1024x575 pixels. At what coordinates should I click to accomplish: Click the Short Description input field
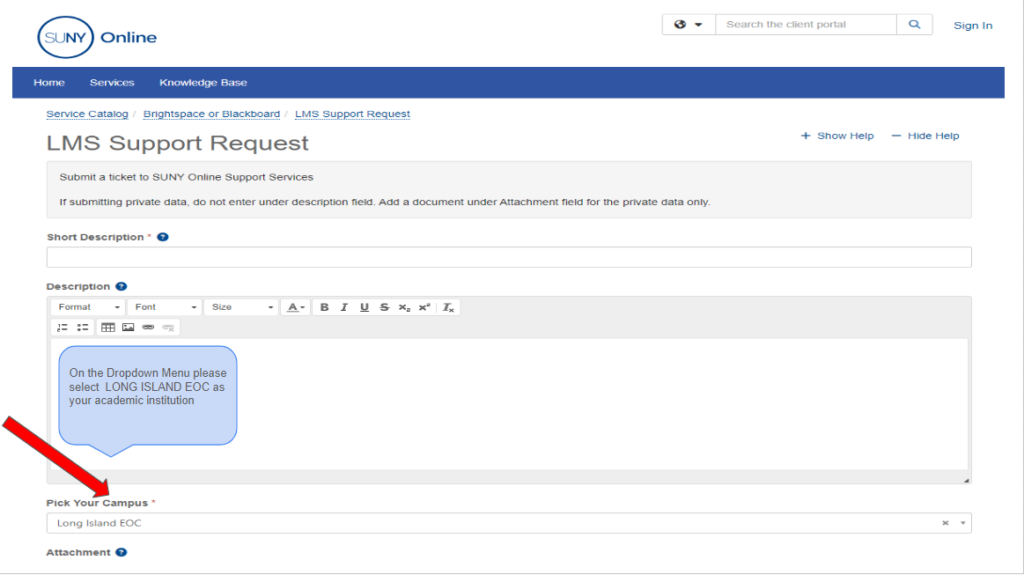click(x=509, y=257)
